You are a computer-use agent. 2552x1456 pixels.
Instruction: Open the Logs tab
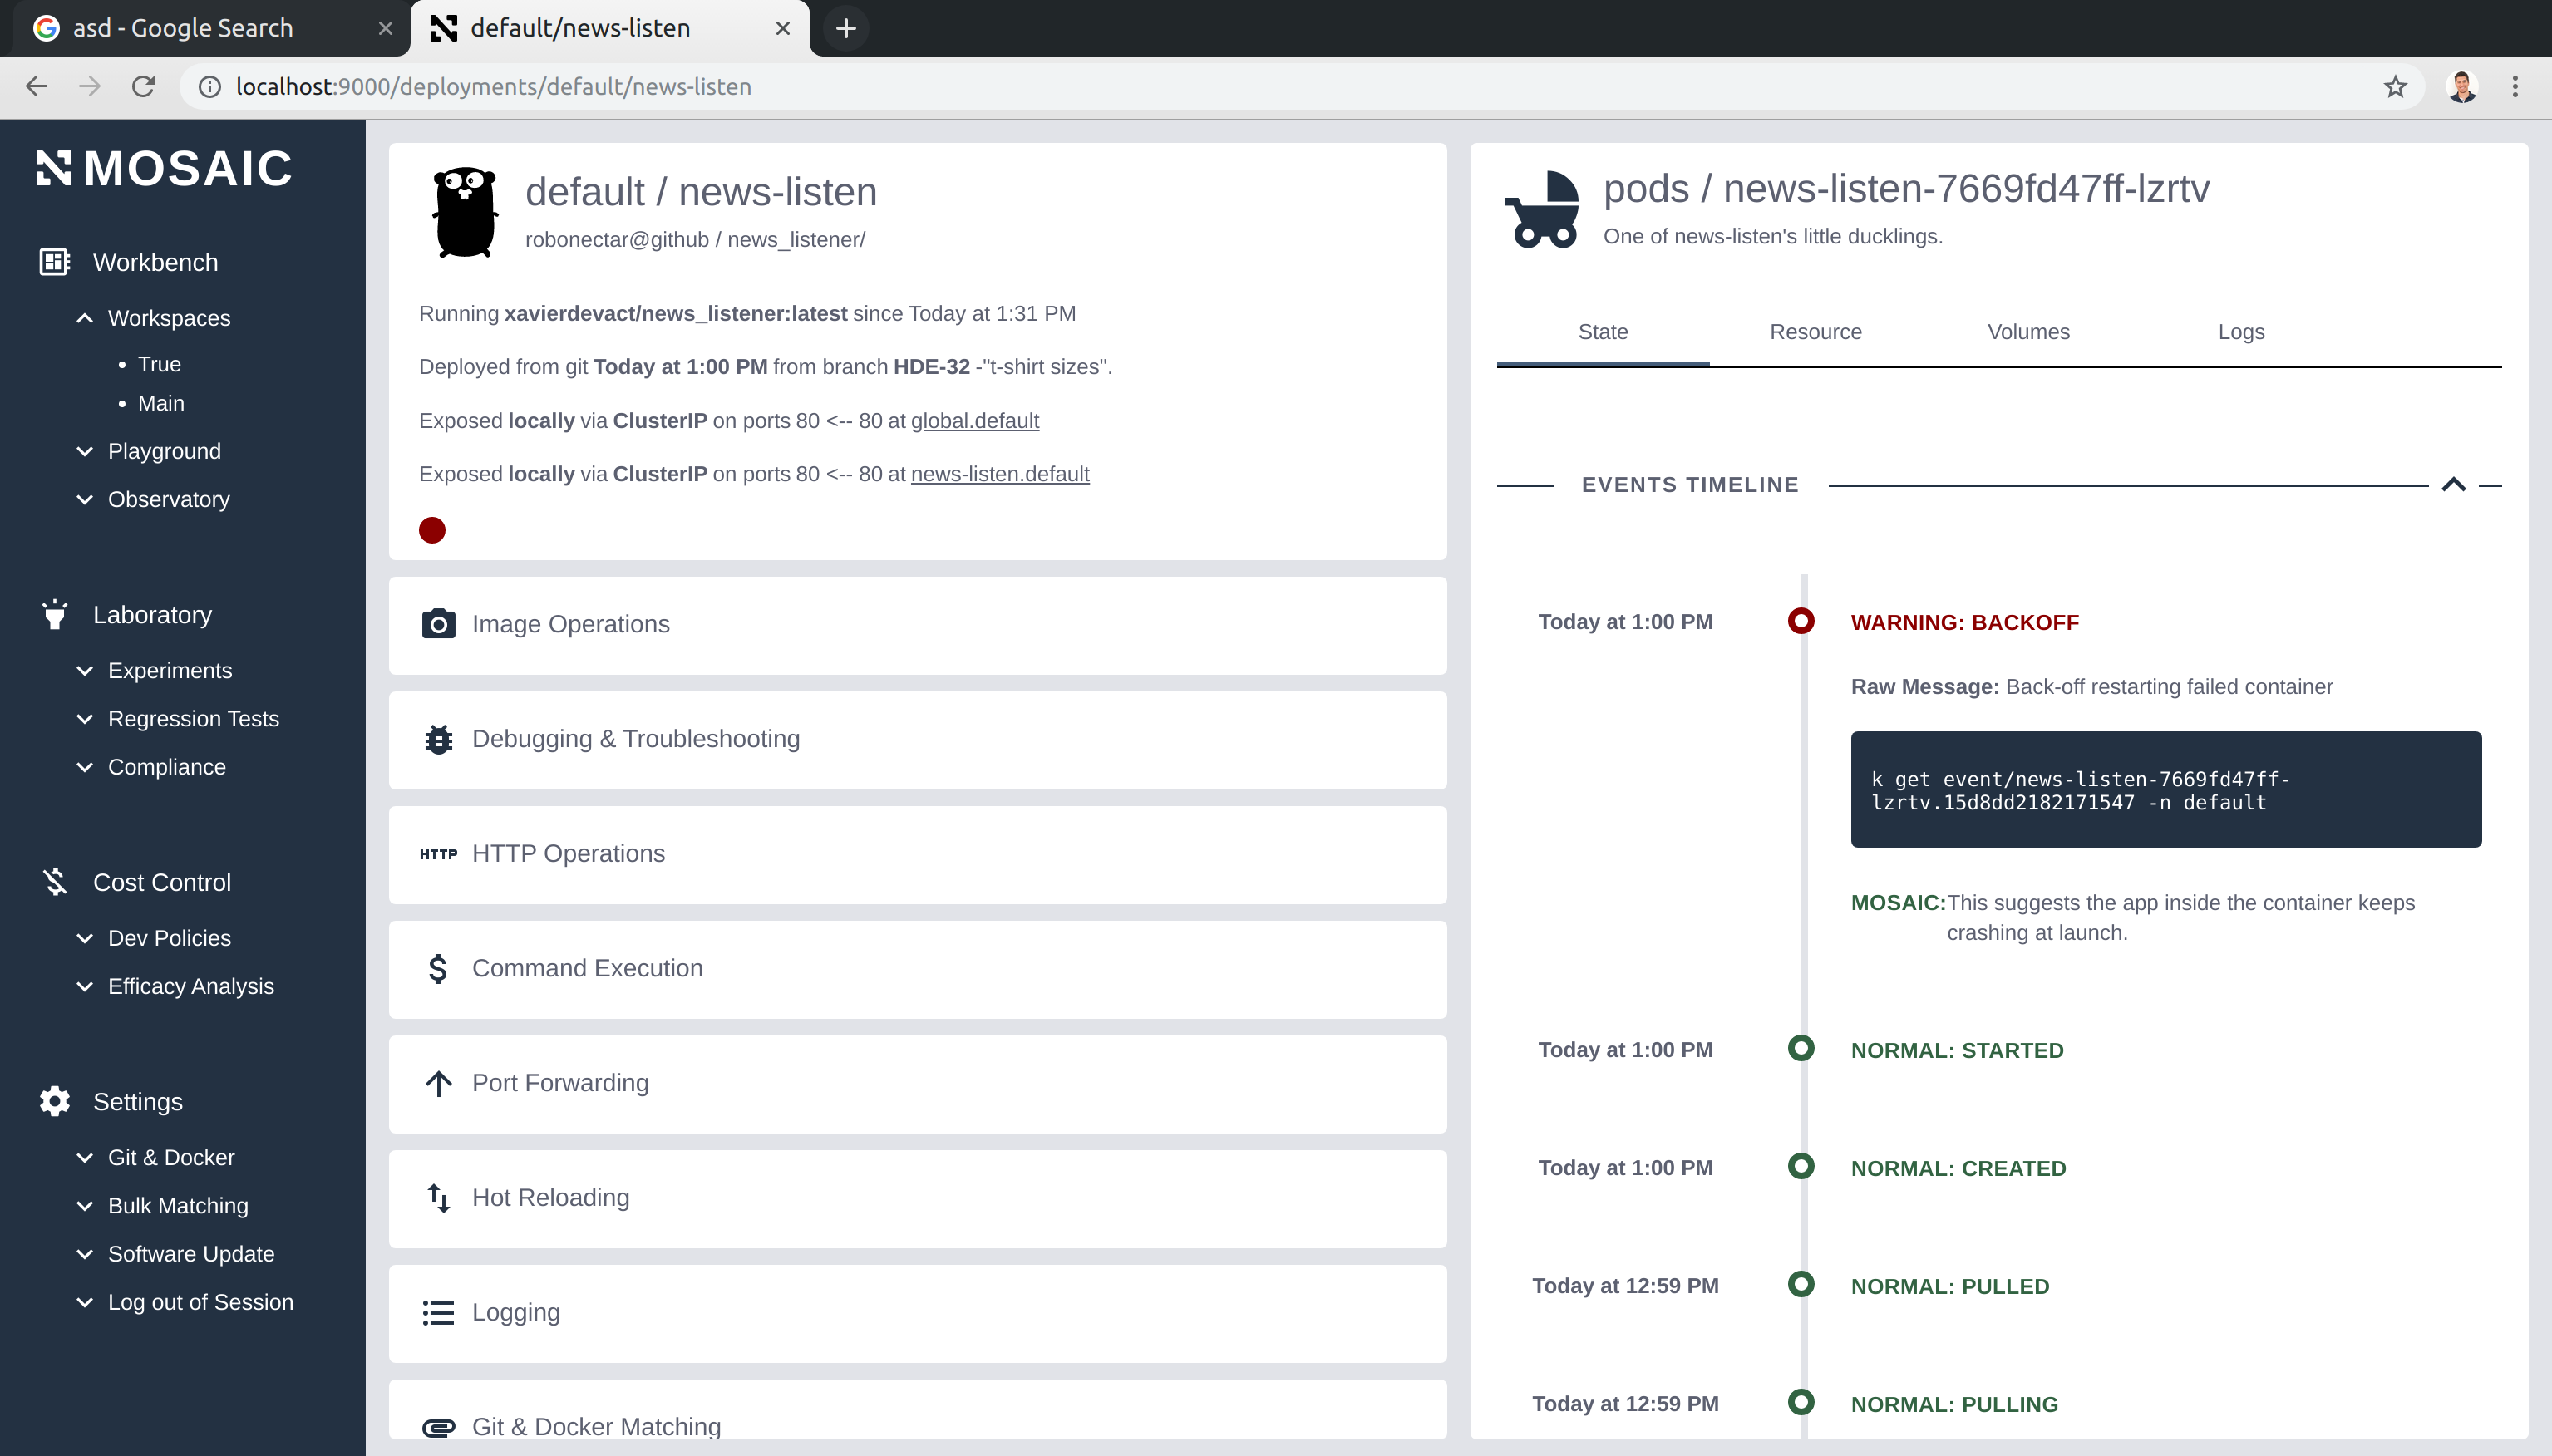click(2241, 332)
